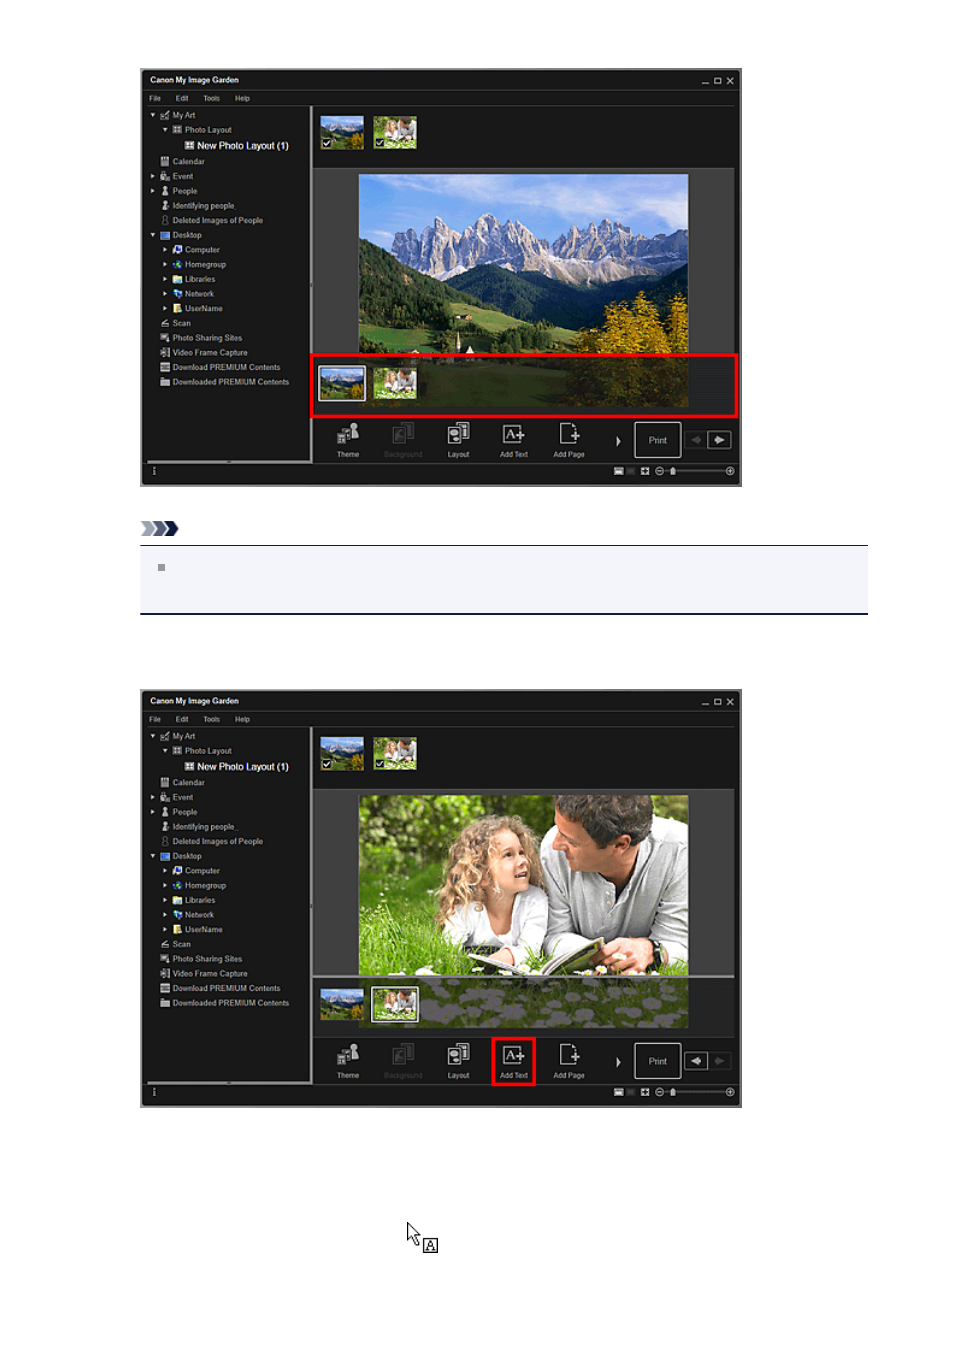This screenshot has width=954, height=1350.
Task: Click the large family photo in edit area
Action: point(523,885)
